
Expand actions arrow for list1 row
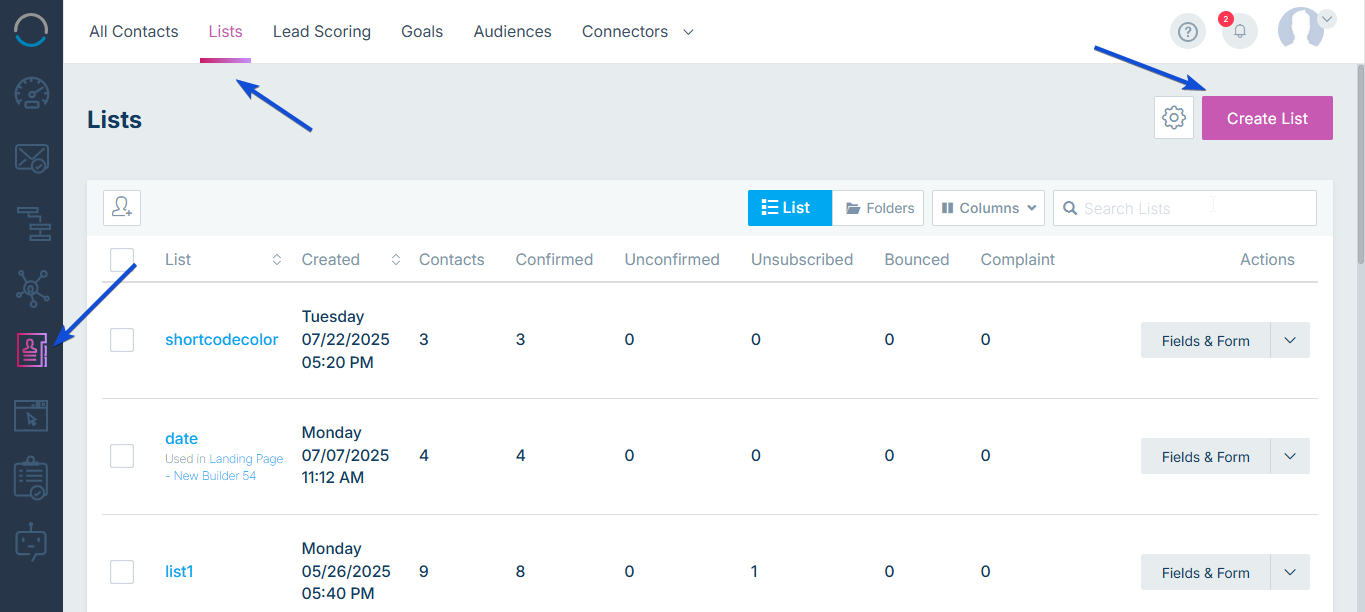pyautogui.click(x=1290, y=572)
